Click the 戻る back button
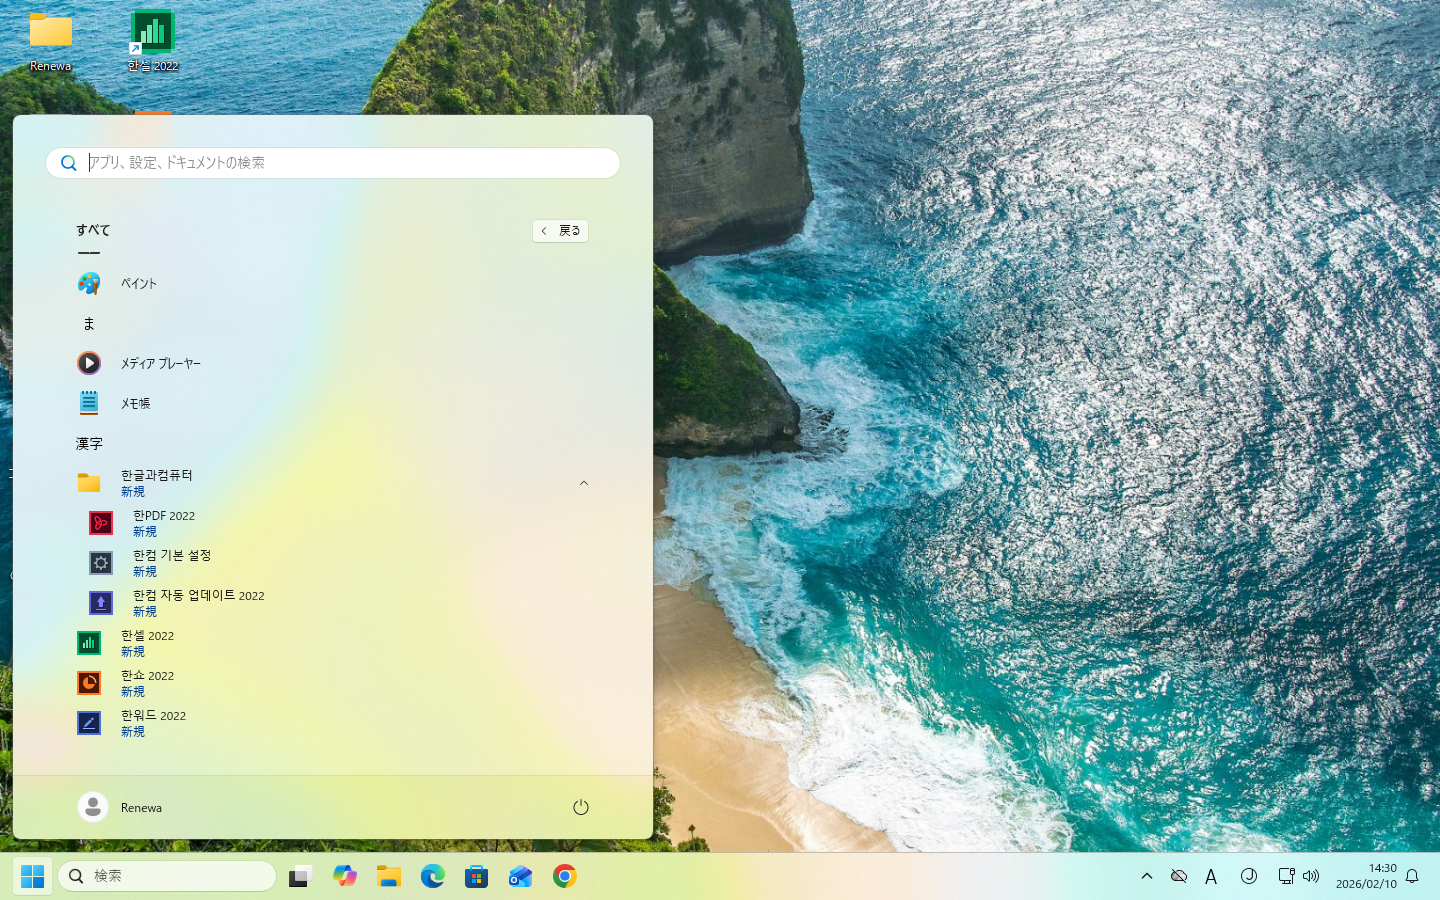Viewport: 1440px width, 900px height. [560, 231]
